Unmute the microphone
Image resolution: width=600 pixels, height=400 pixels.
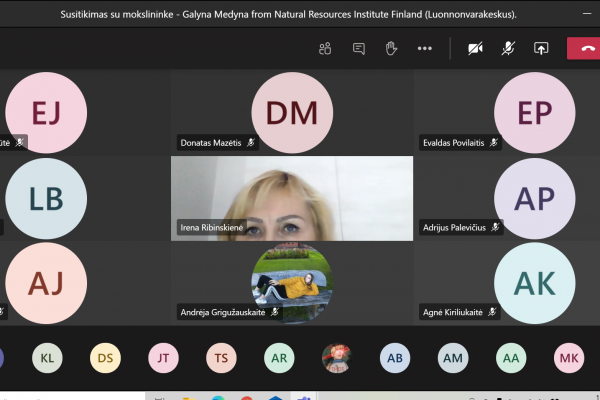point(508,49)
